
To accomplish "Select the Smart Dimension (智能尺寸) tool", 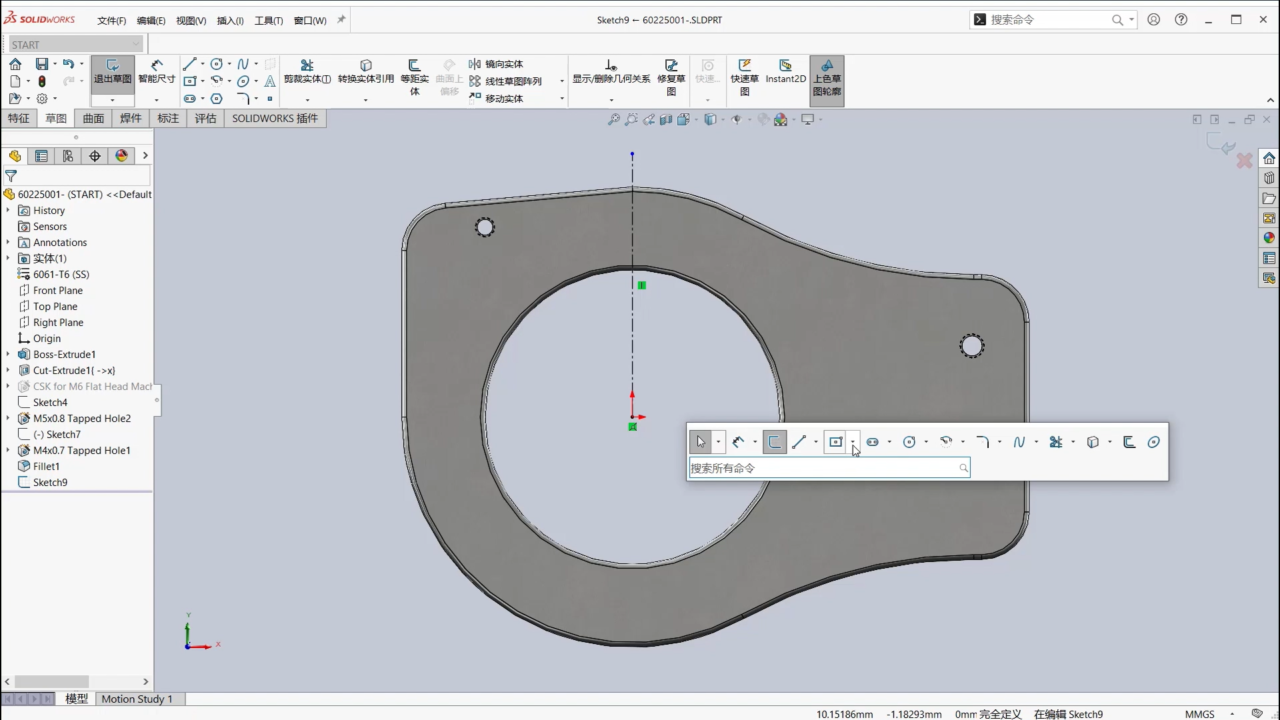I will click(x=156, y=72).
